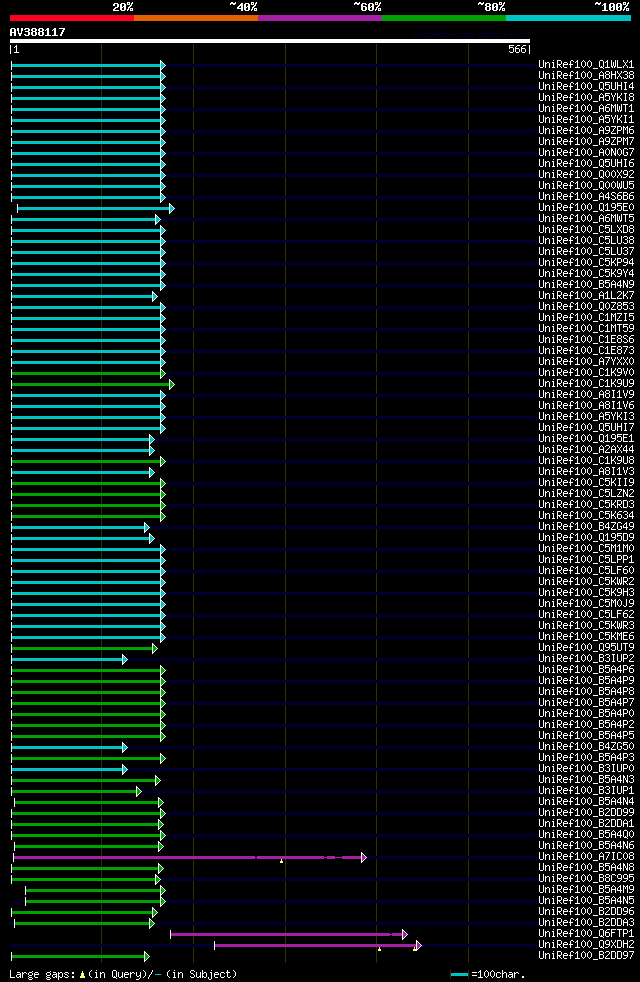
Task: Select hit label UniRef100_B2DD99
Action: coord(586,812)
